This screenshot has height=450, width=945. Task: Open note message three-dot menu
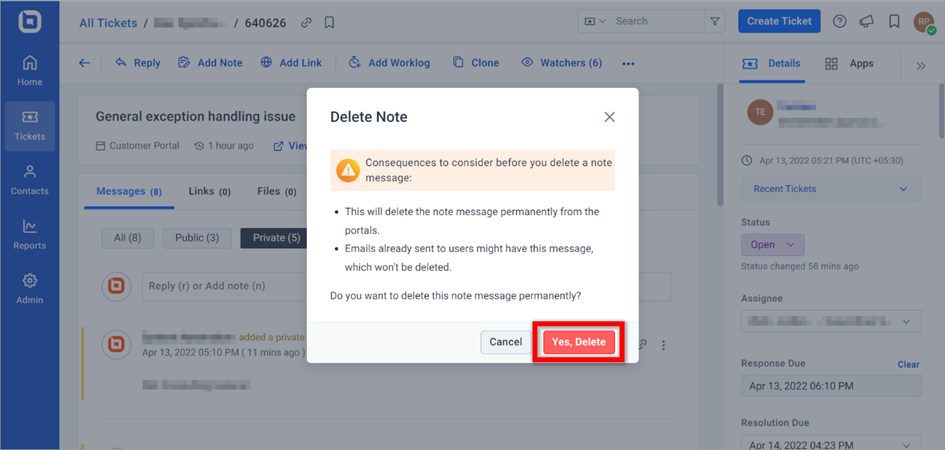(664, 345)
